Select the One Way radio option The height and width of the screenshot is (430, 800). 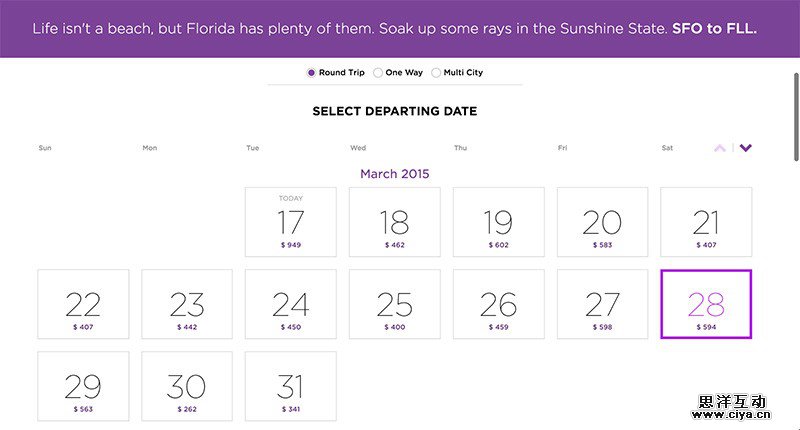pos(378,73)
